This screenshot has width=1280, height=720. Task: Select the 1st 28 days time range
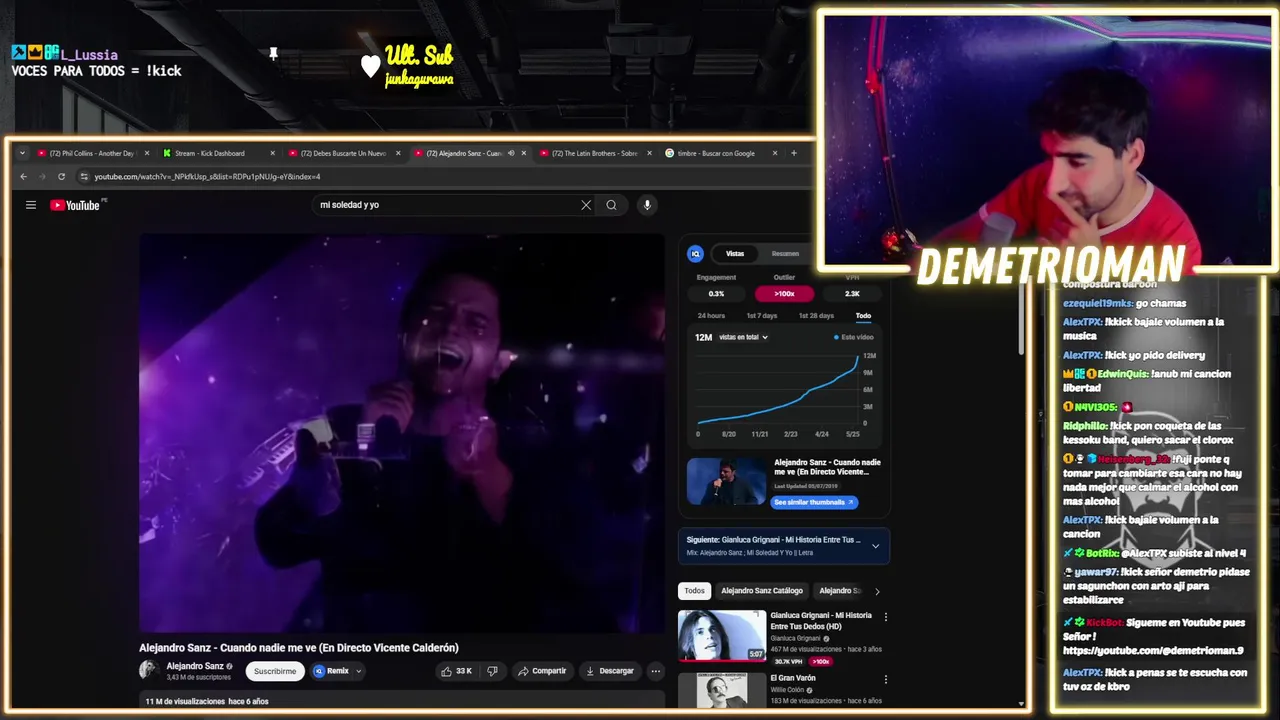[816, 316]
